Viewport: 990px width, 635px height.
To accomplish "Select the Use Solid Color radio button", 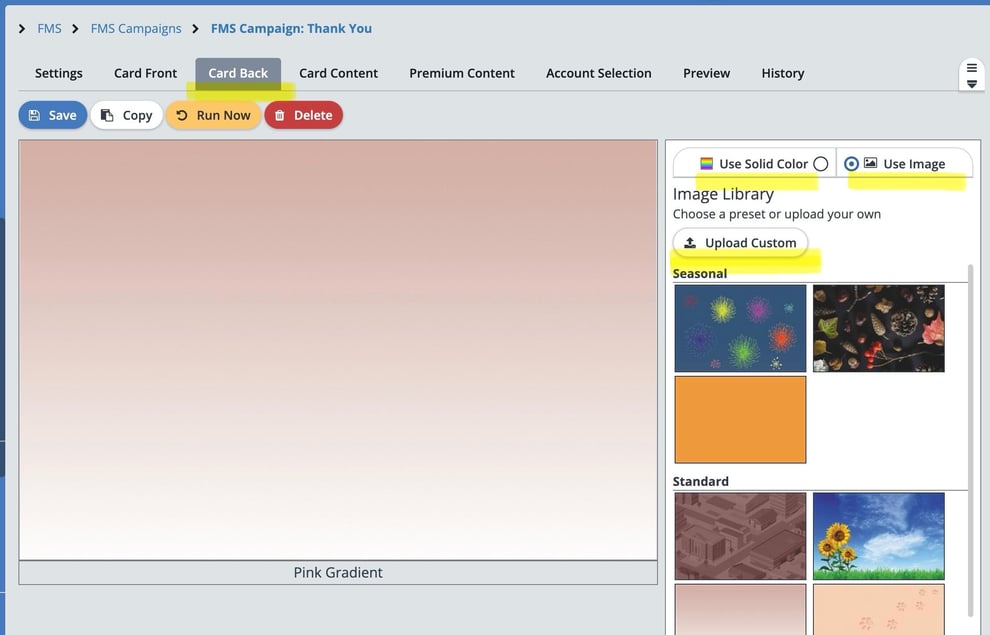I will 821,164.
